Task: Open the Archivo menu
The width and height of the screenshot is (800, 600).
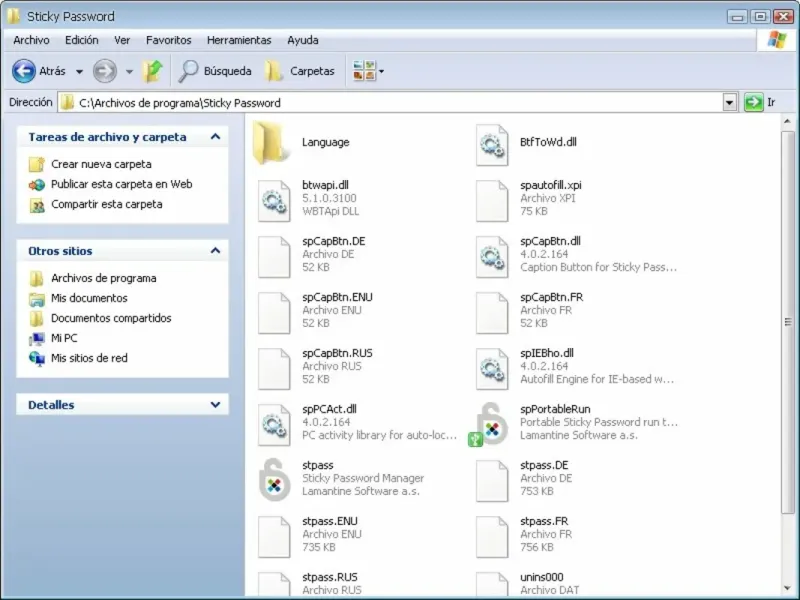Action: 32,40
